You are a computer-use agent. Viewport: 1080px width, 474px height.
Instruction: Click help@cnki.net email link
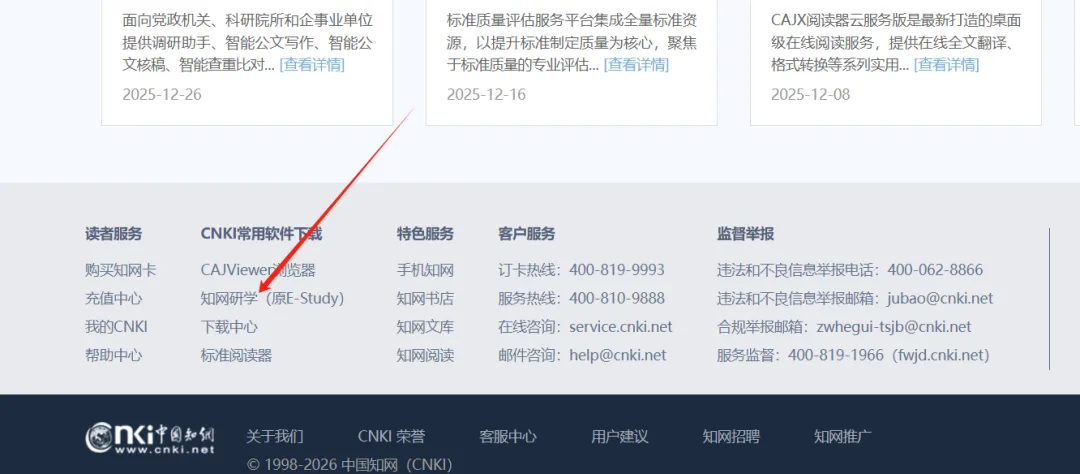pyautogui.click(x=618, y=355)
